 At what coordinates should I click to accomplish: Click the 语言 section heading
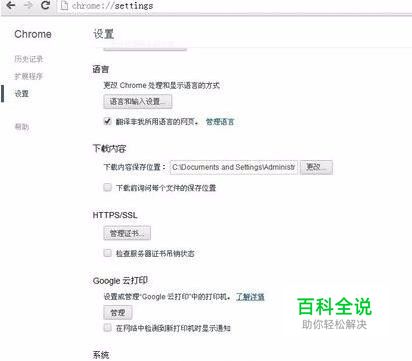tap(101, 69)
